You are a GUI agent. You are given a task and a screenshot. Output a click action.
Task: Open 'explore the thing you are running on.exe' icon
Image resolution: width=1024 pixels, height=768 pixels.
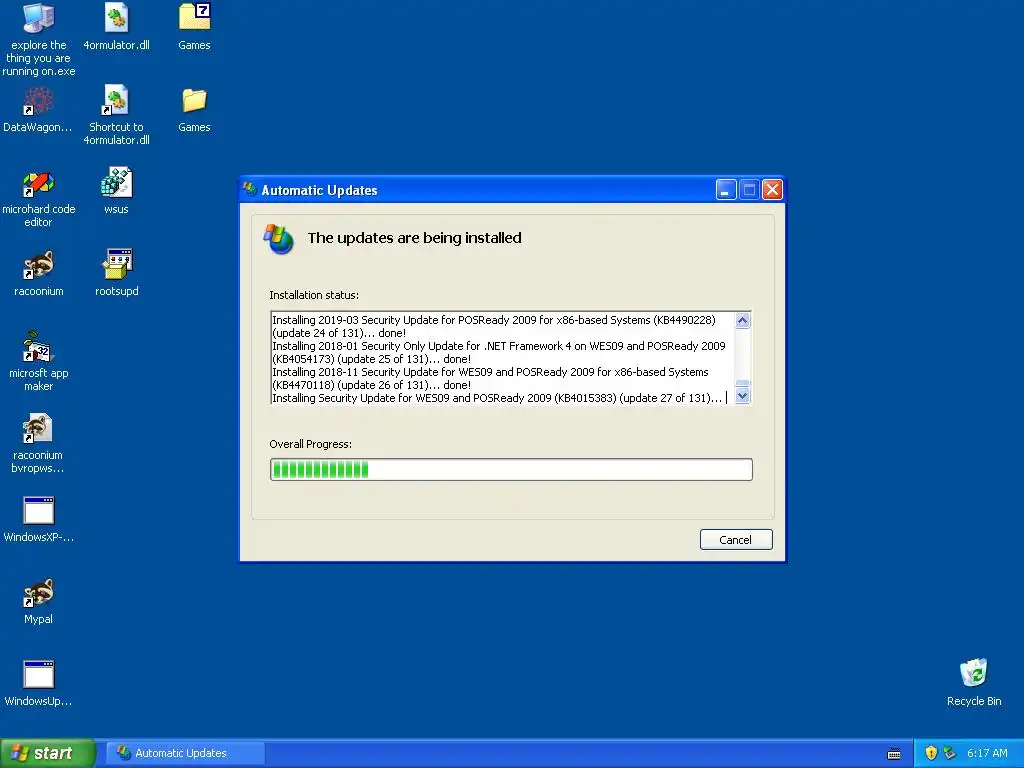click(x=39, y=39)
